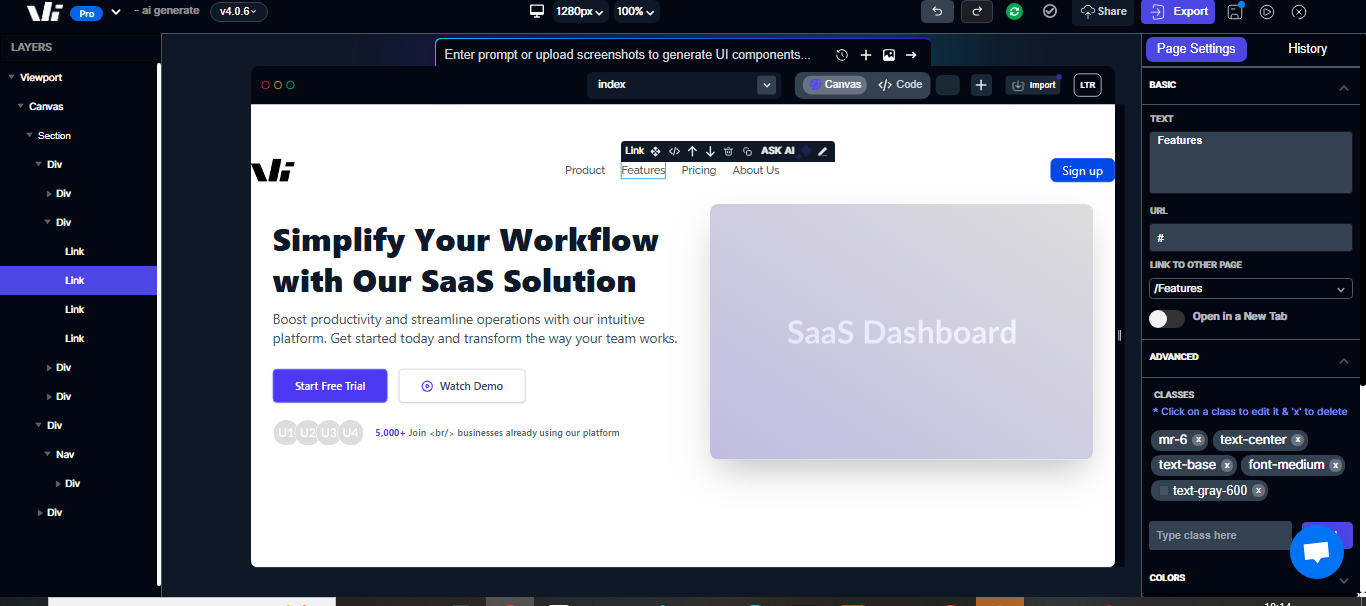Open the 100% zoom dropdown
Screen dimensions: 1366x606
pyautogui.click(x=636, y=11)
